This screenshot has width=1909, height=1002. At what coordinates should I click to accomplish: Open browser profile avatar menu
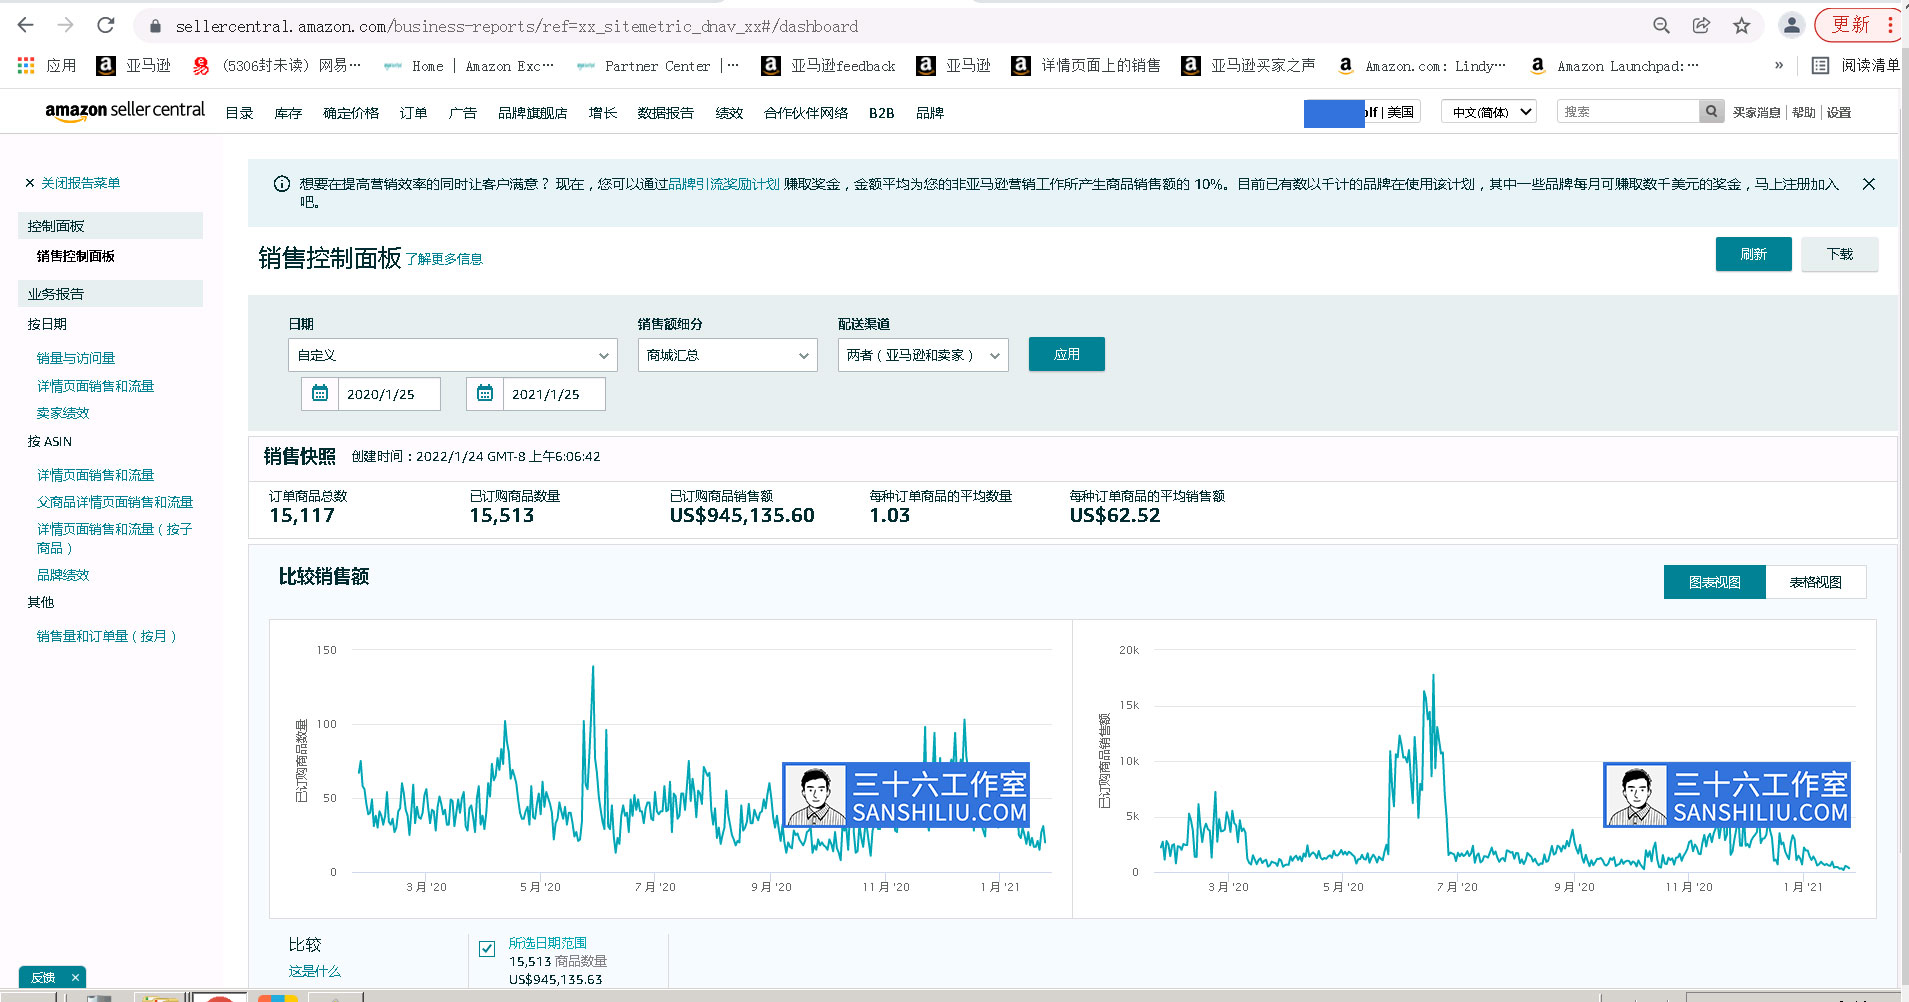[x=1791, y=26]
